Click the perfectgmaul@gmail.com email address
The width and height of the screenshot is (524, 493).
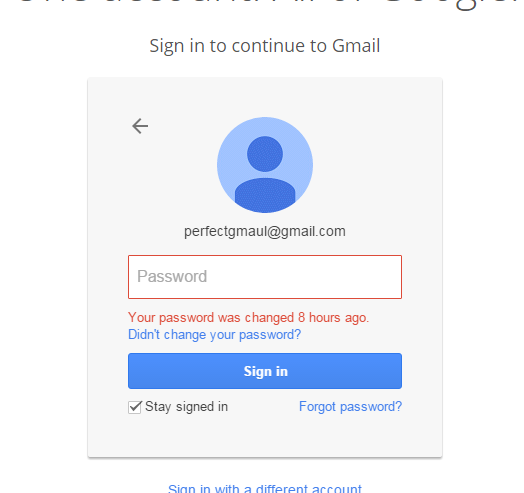click(265, 231)
